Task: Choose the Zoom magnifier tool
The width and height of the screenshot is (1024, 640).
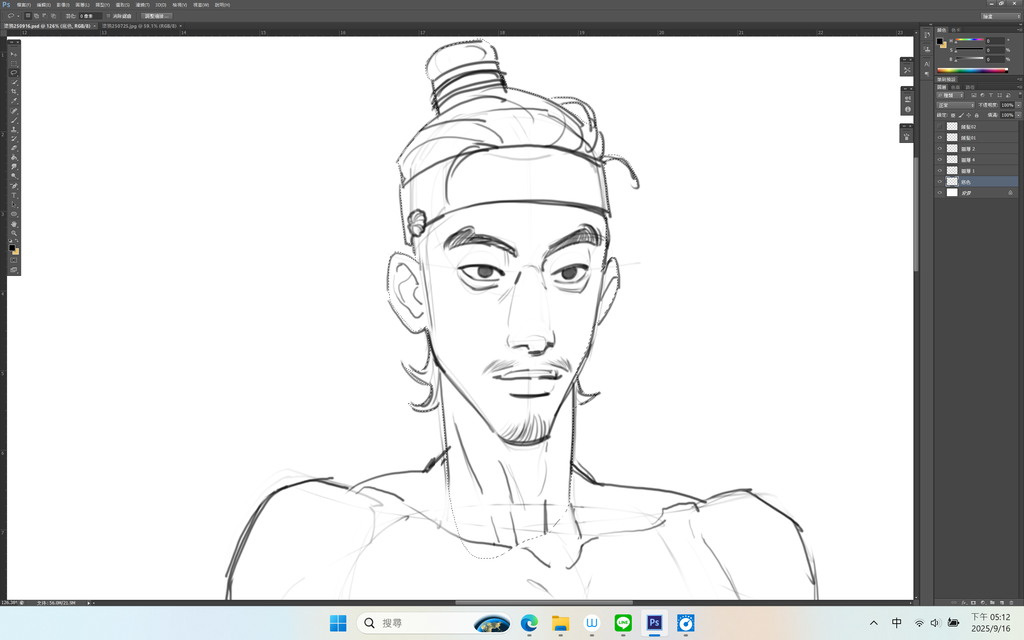Action: click(14, 232)
